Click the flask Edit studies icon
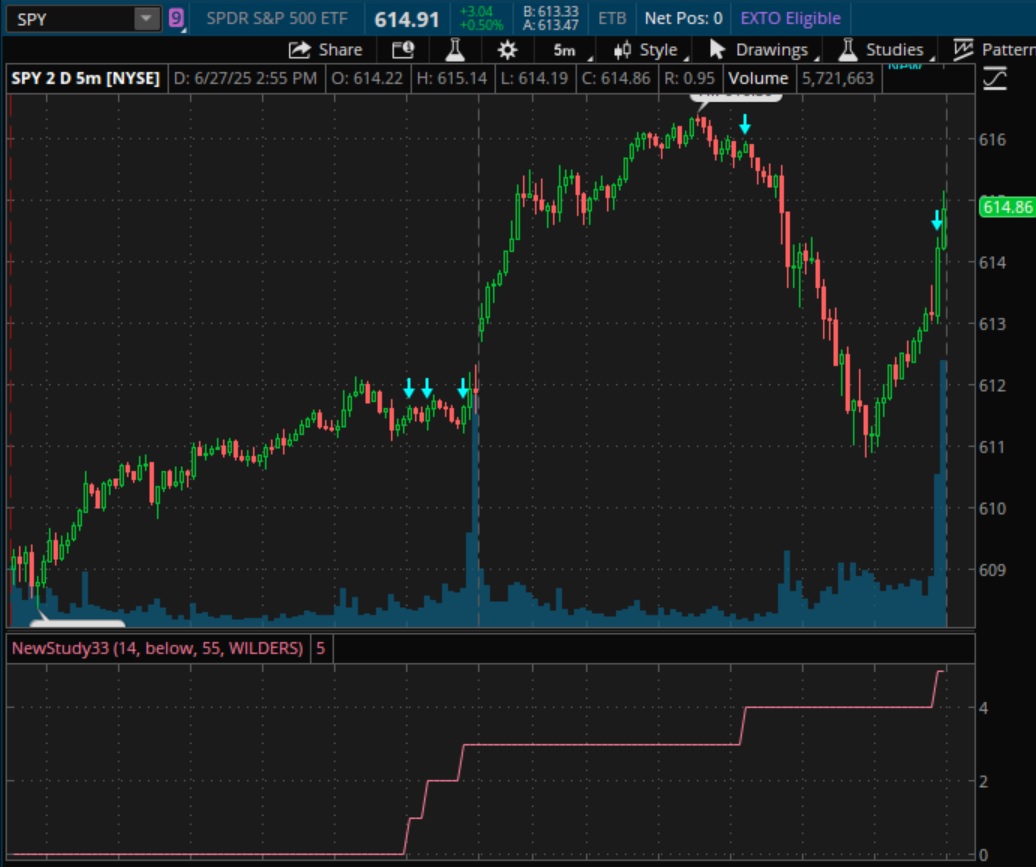The height and width of the screenshot is (867, 1036). [x=455, y=50]
